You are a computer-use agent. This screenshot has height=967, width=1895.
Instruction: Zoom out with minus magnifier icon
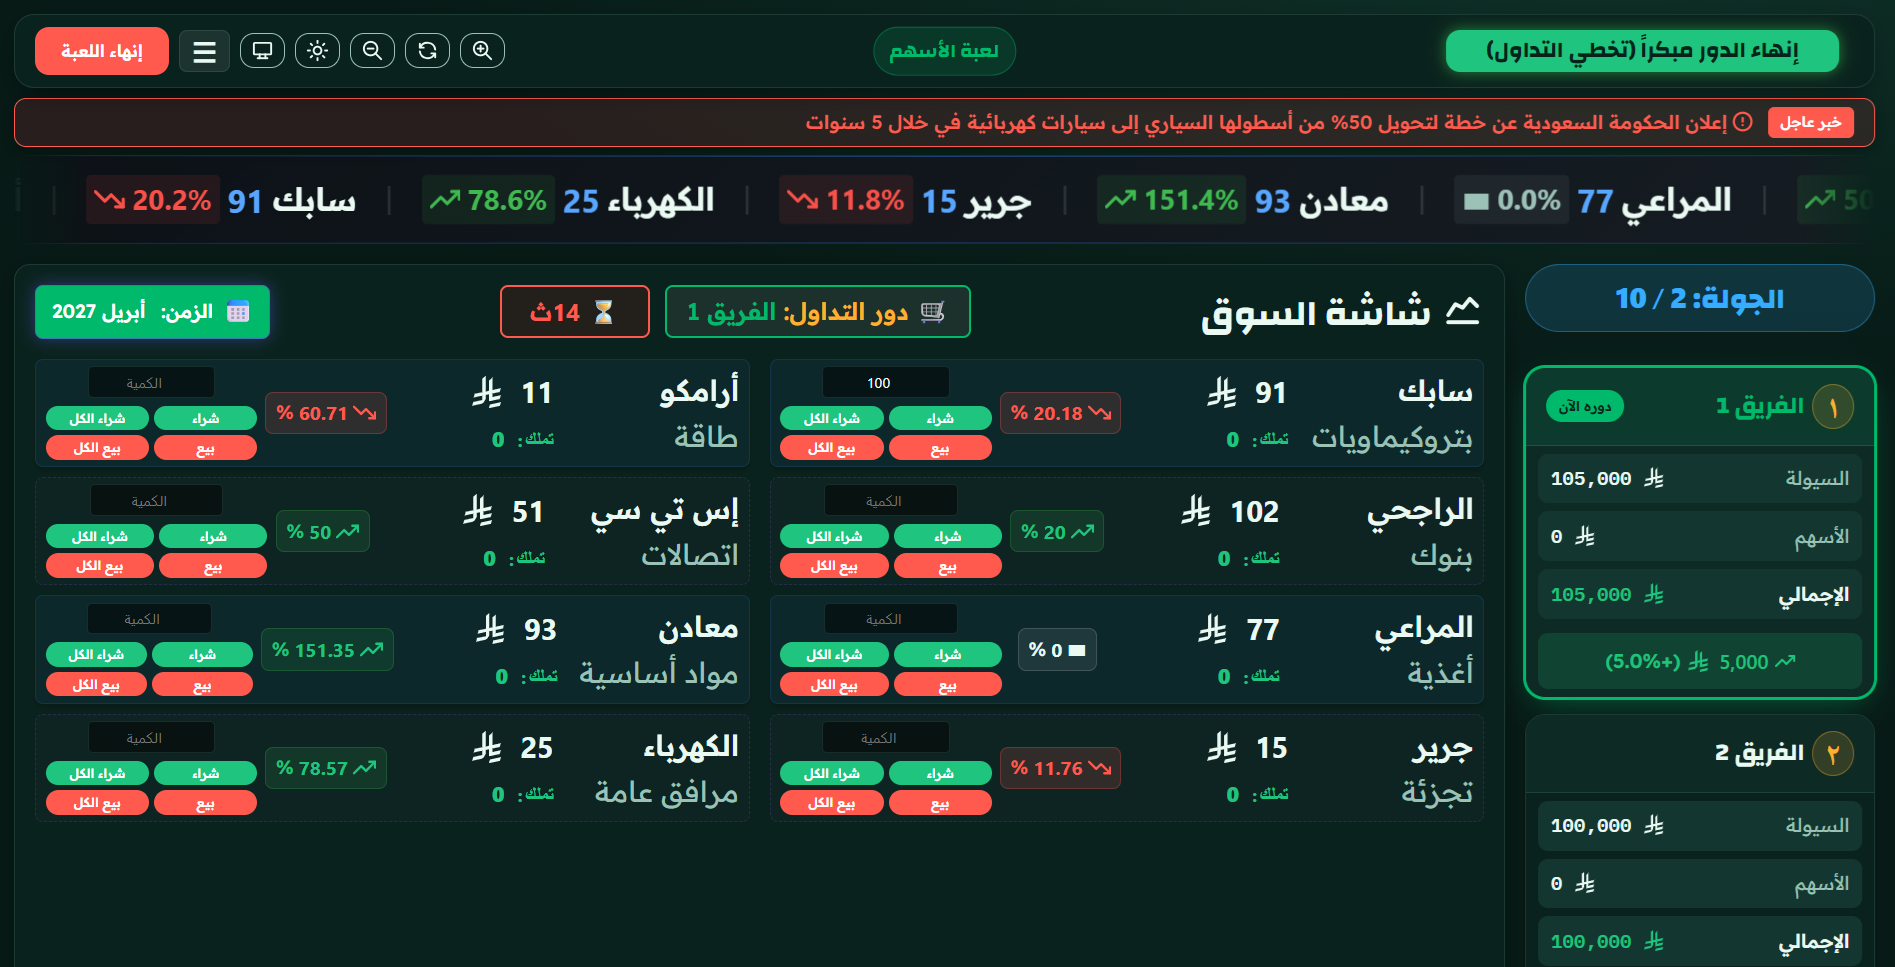coord(372,50)
